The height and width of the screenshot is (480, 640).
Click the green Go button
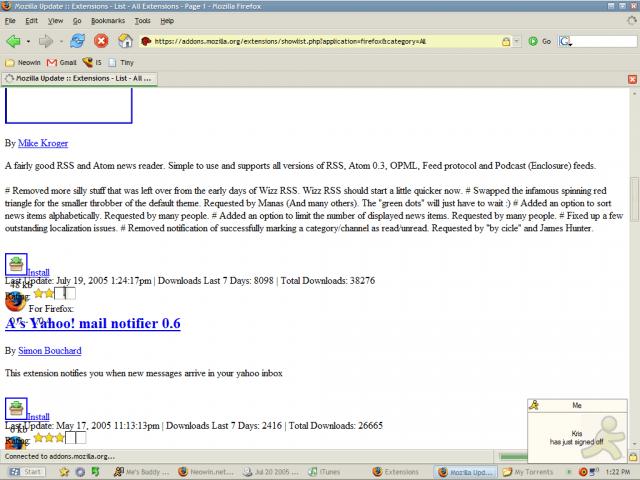click(540, 41)
